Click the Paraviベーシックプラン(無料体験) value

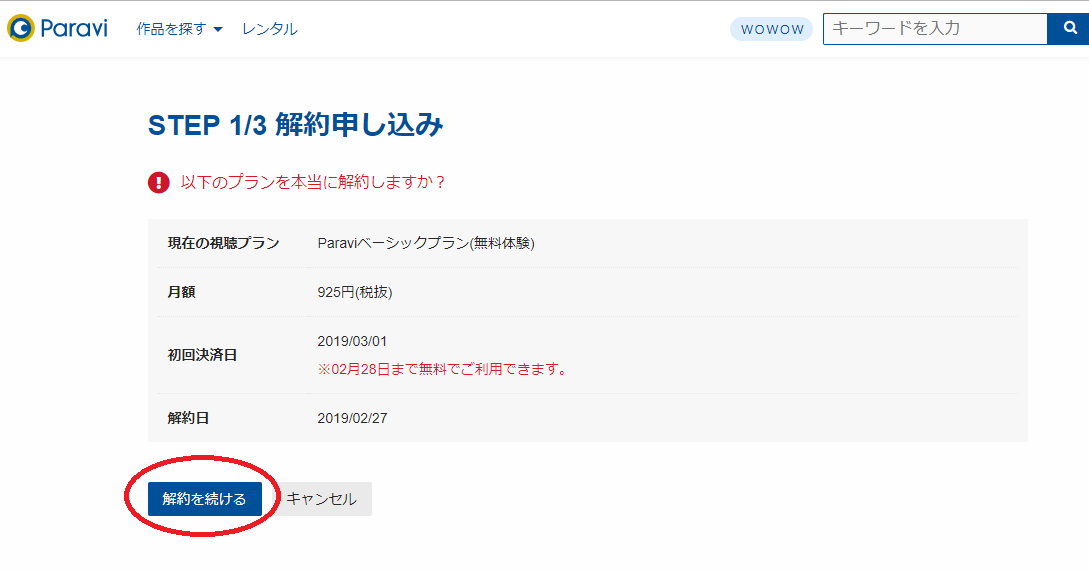pos(426,243)
